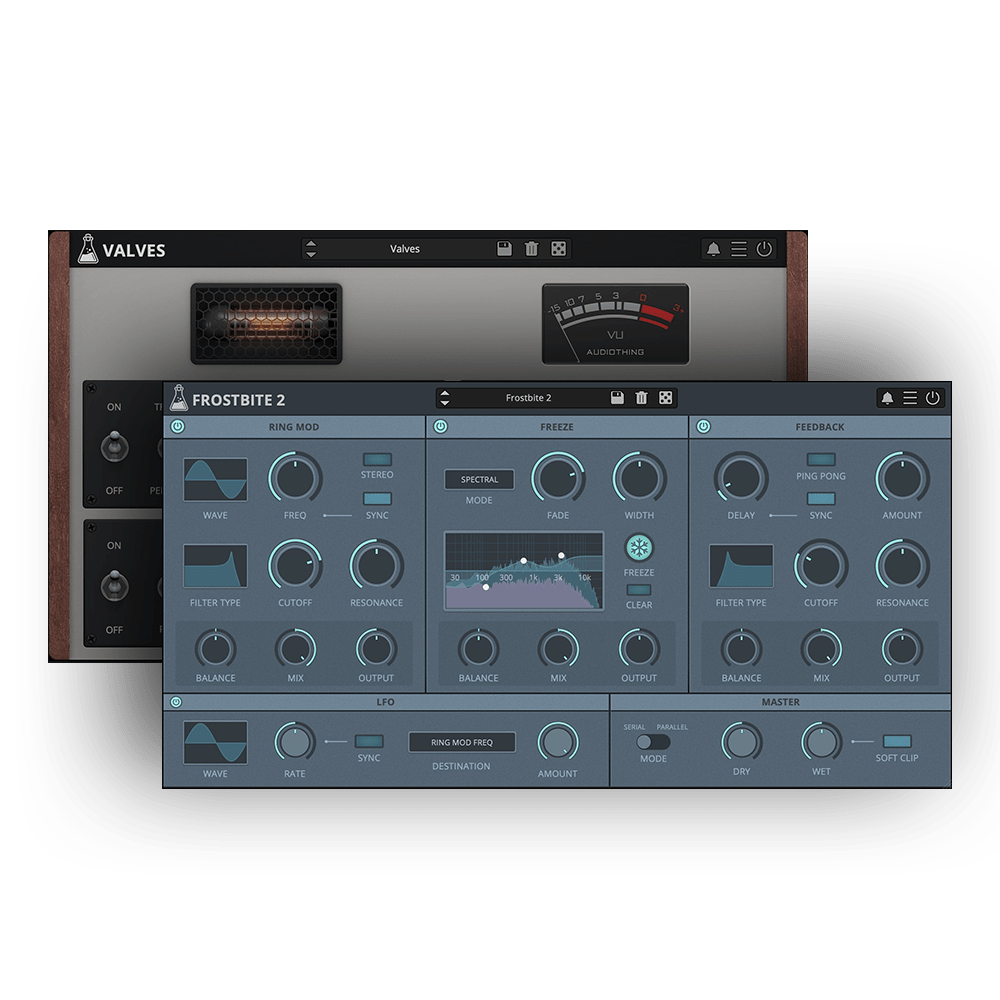Toggle Ring Mod section power
The height and width of the screenshot is (1000, 1000).
(x=178, y=427)
